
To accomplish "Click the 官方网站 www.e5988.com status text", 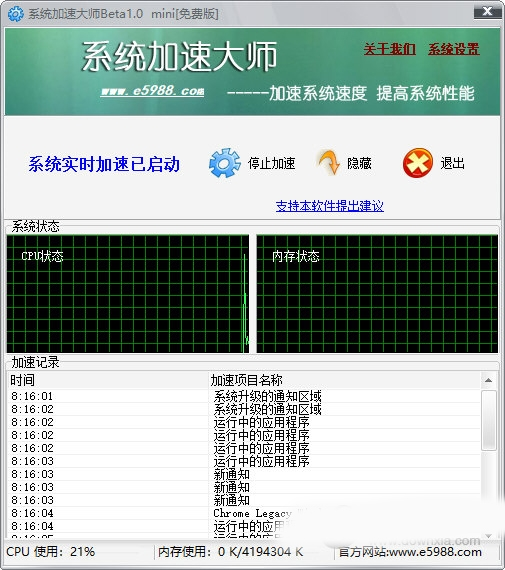I will click(410, 552).
